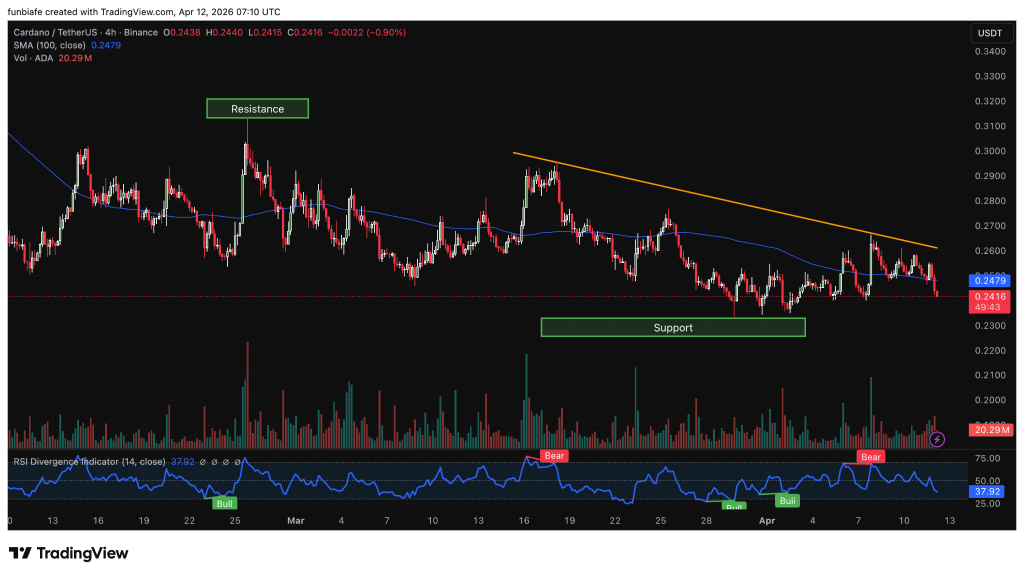Click the red 0.2416 current price tag
This screenshot has height=576, width=1024.
[987, 297]
